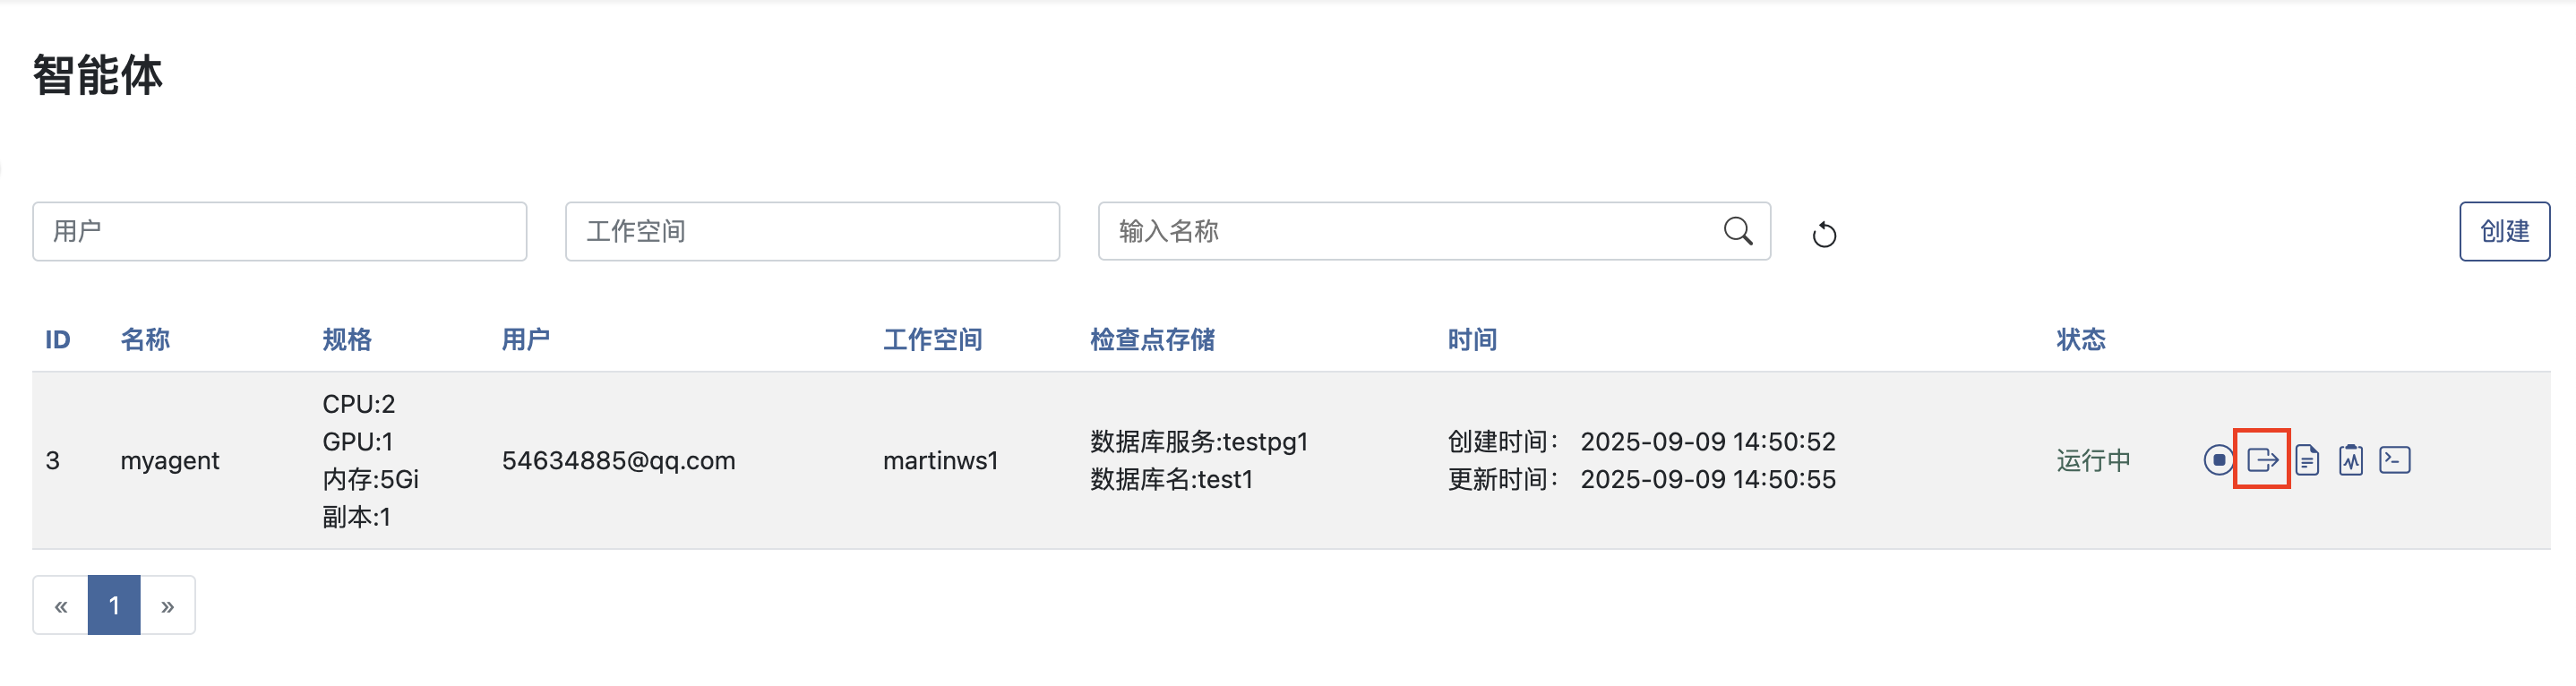Open the clipboard monitoring icon for myagent

coord(2351,460)
